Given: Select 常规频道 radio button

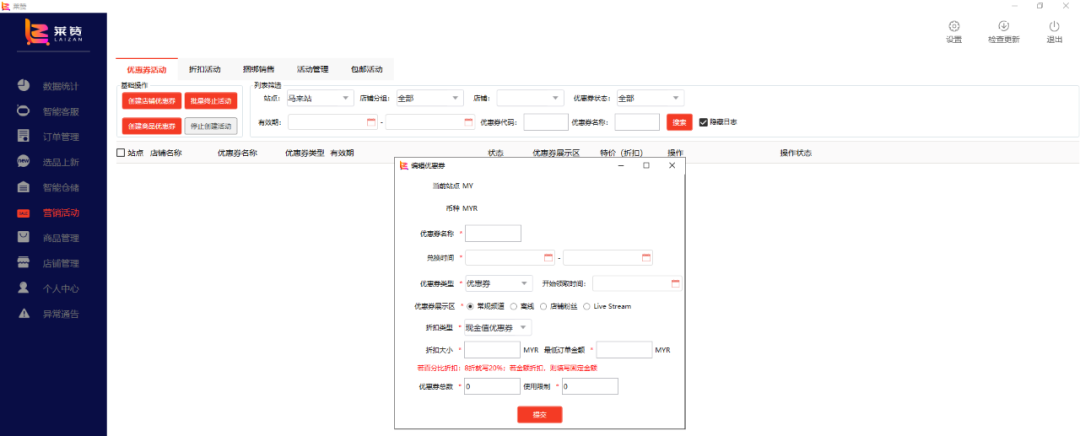Looking at the screenshot, I should (x=470, y=306).
